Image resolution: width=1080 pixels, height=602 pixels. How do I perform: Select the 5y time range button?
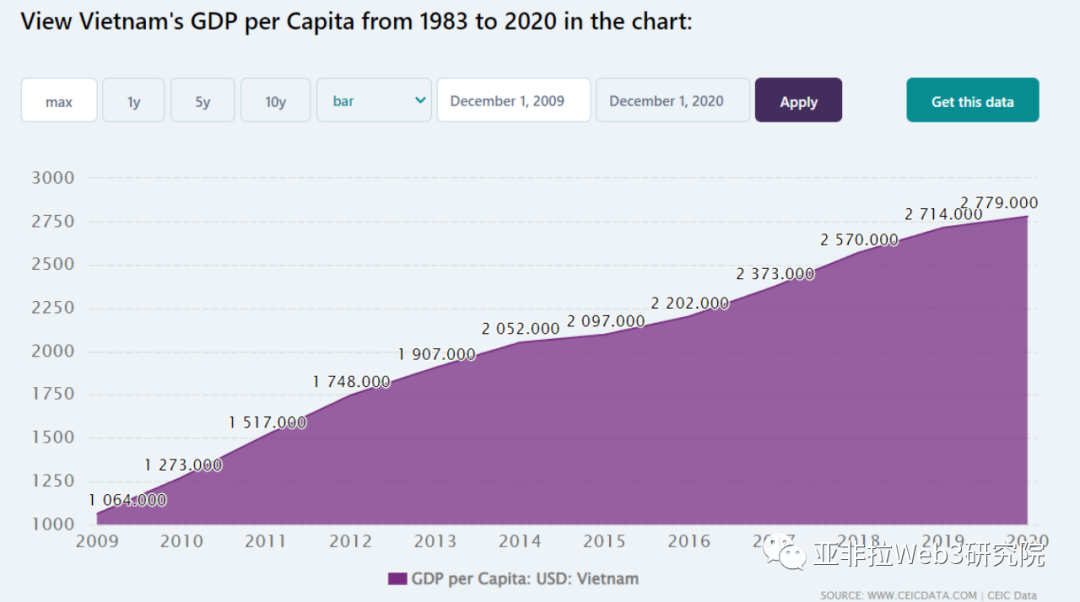[x=202, y=101]
